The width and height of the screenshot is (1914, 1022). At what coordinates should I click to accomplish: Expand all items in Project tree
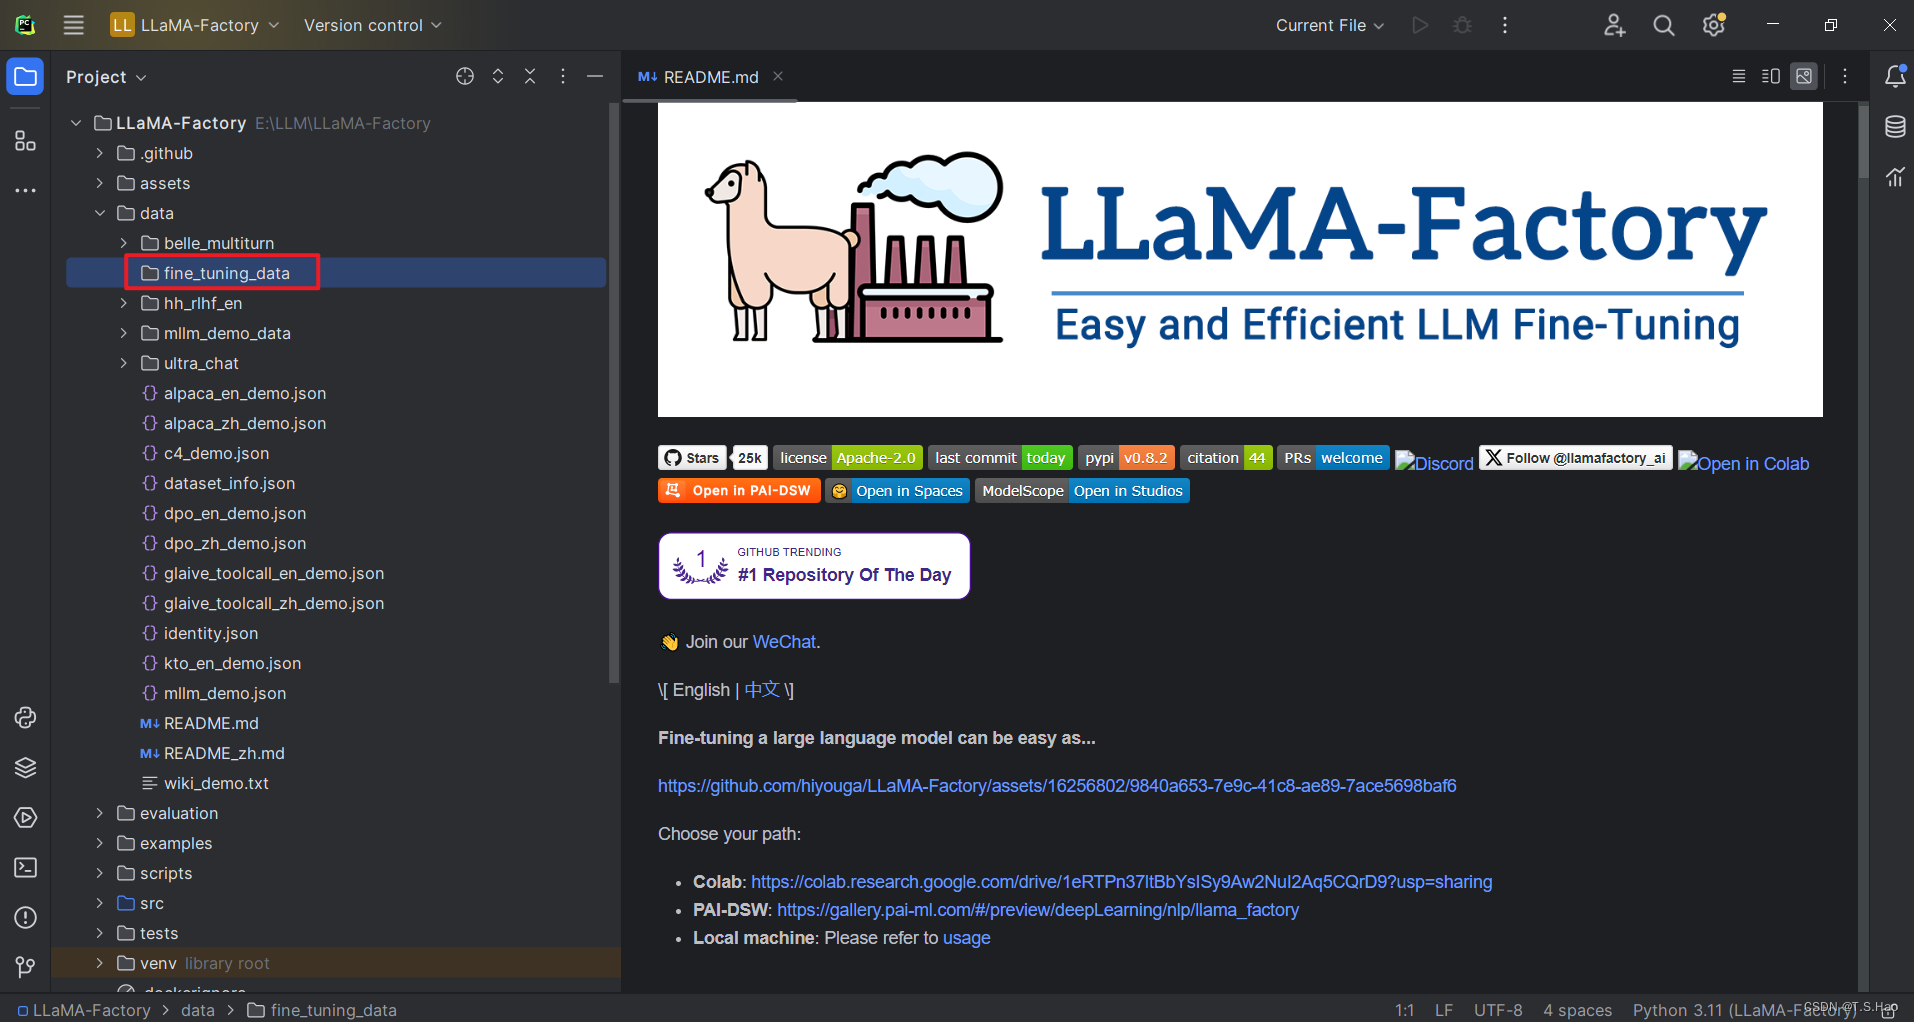(498, 77)
